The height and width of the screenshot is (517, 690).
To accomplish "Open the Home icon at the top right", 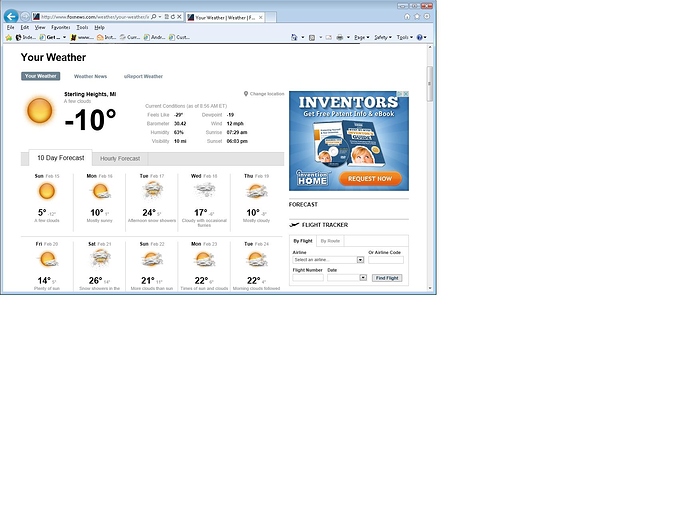I will pos(407,17).
